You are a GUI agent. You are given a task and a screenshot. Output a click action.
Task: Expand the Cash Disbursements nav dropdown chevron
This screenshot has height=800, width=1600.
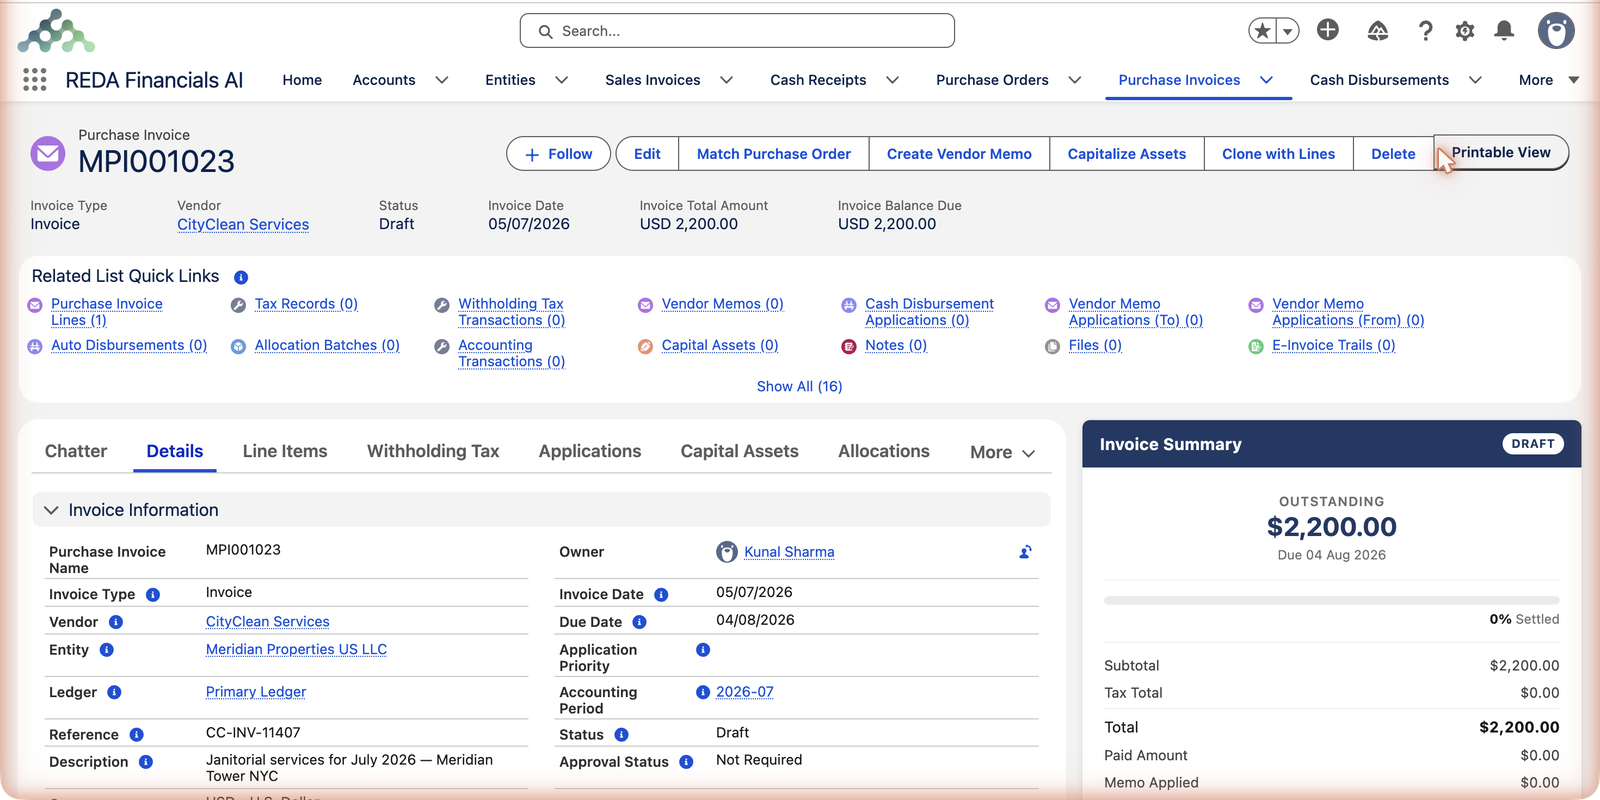point(1474,80)
